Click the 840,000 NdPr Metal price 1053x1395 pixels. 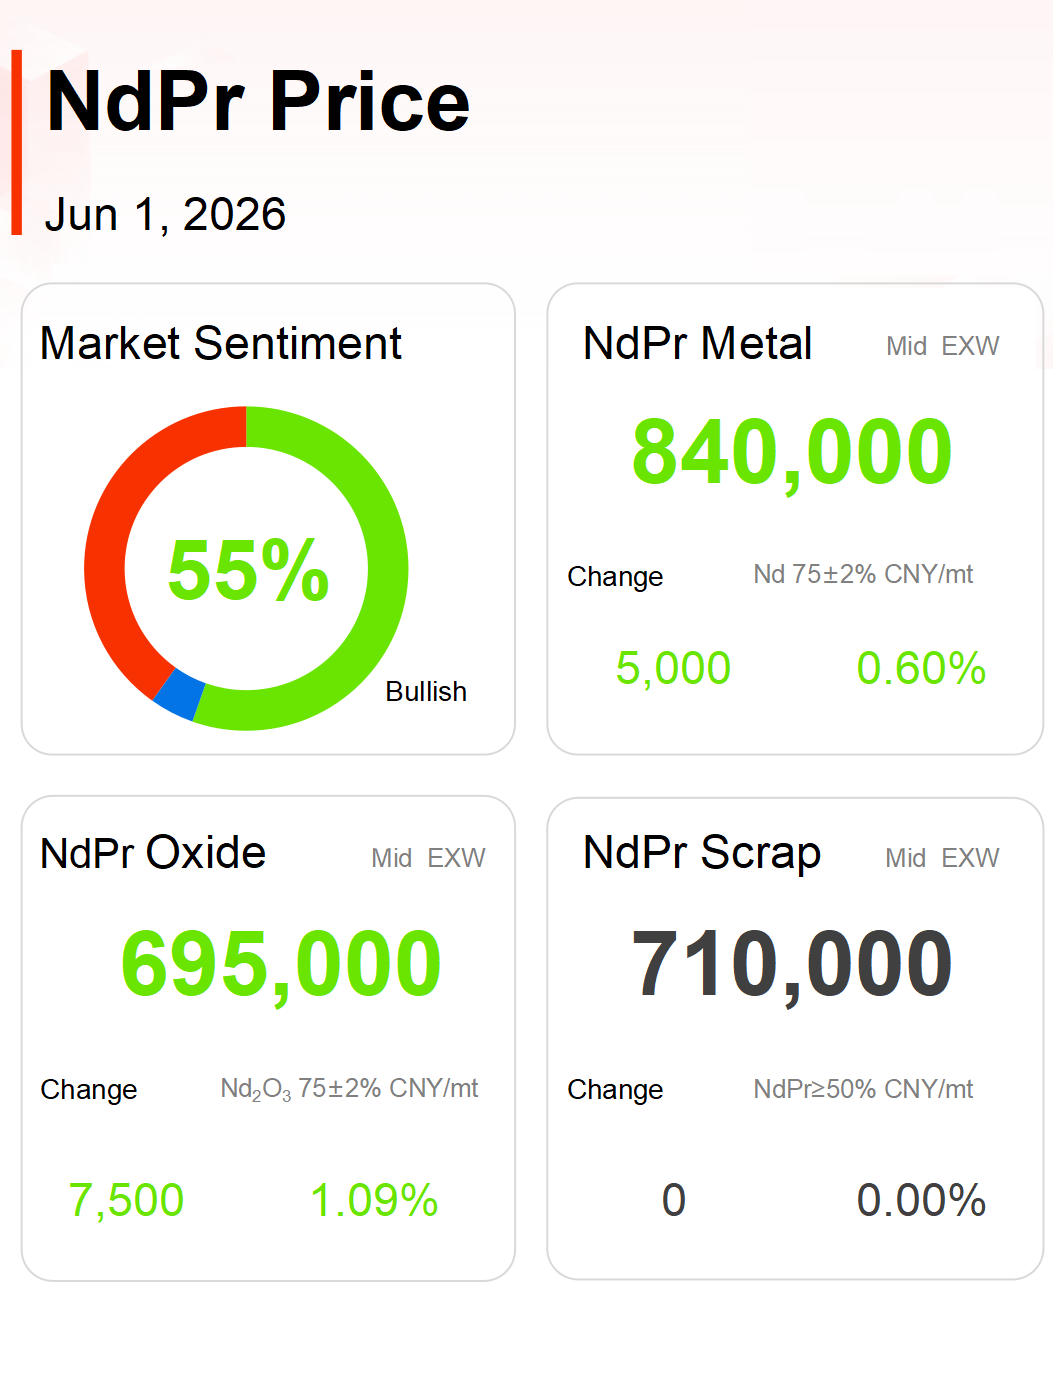tap(792, 453)
